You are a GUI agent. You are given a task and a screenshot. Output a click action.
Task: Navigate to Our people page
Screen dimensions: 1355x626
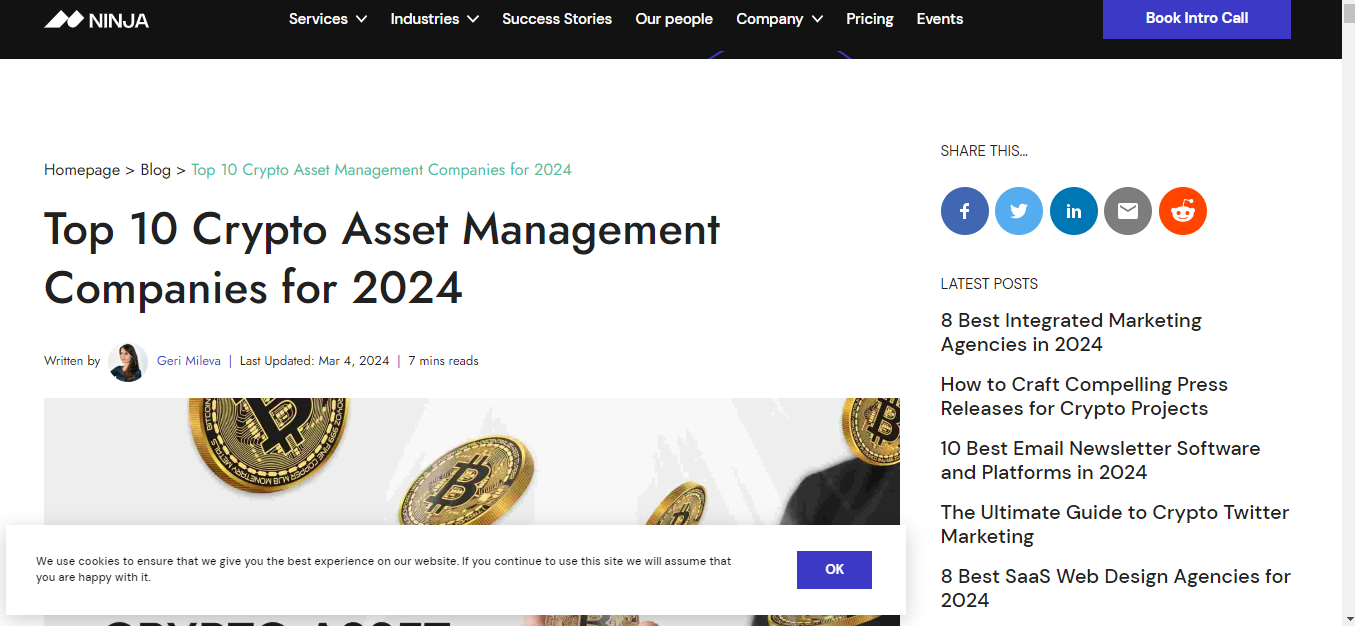click(674, 19)
